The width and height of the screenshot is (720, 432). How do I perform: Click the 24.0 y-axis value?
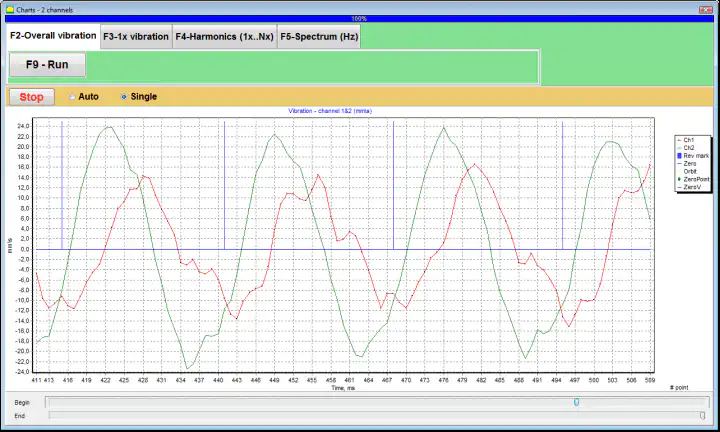pos(23,126)
